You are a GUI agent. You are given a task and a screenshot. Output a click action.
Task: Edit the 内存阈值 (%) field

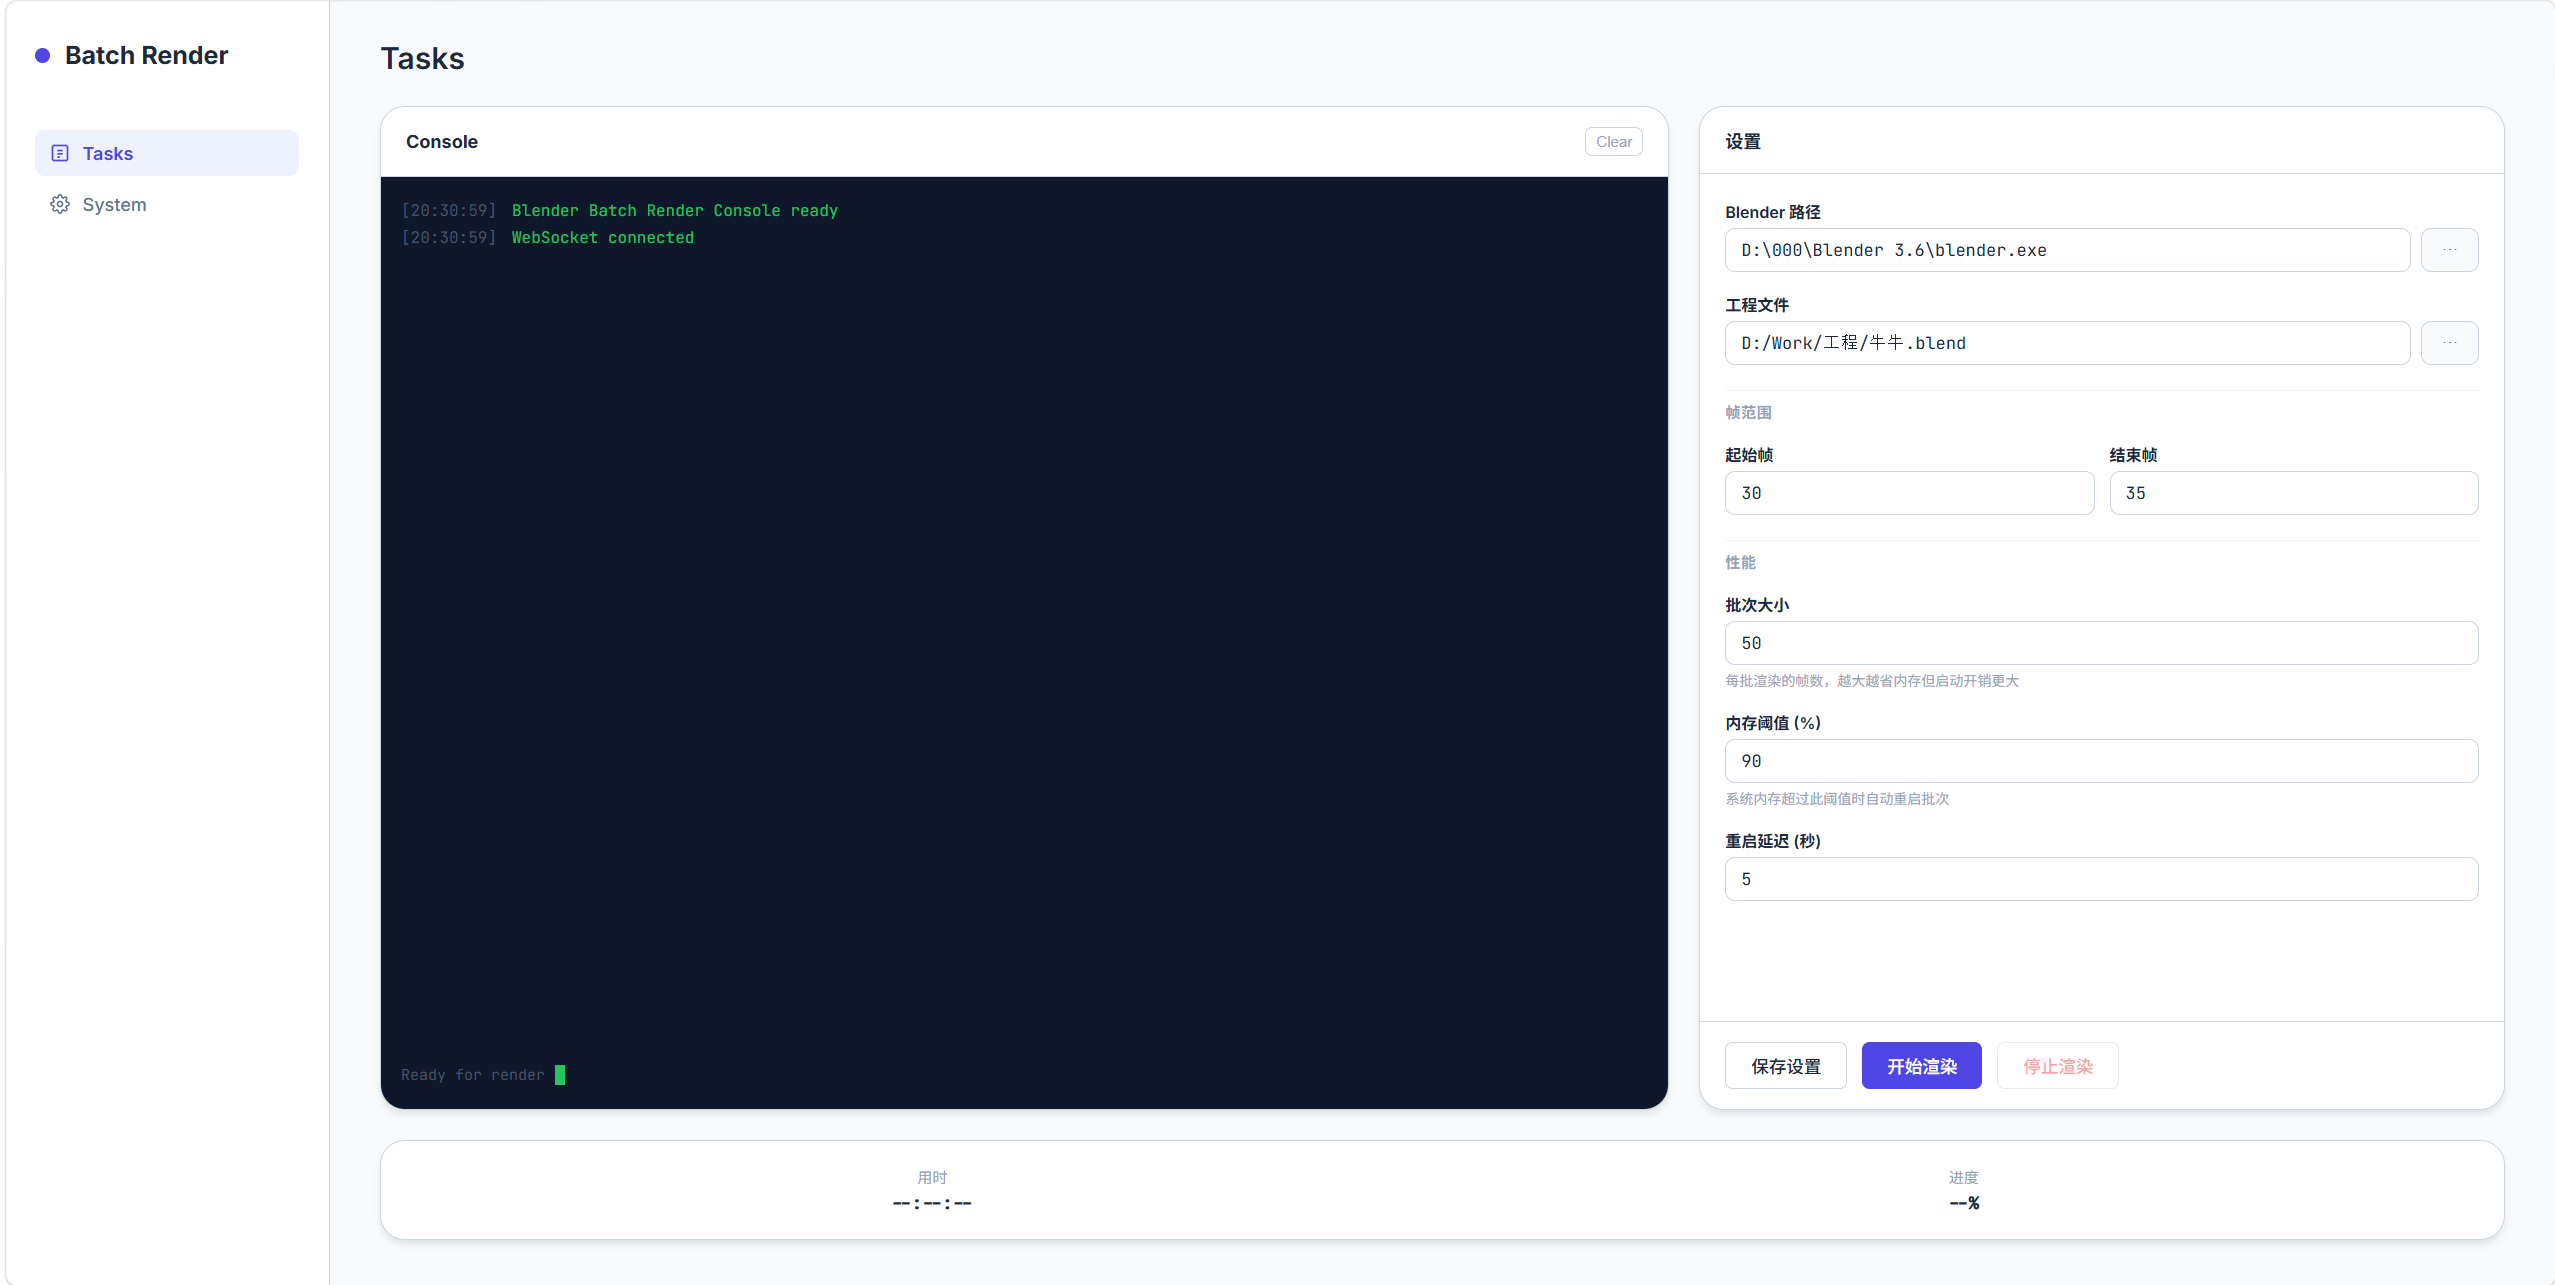pos(2101,761)
